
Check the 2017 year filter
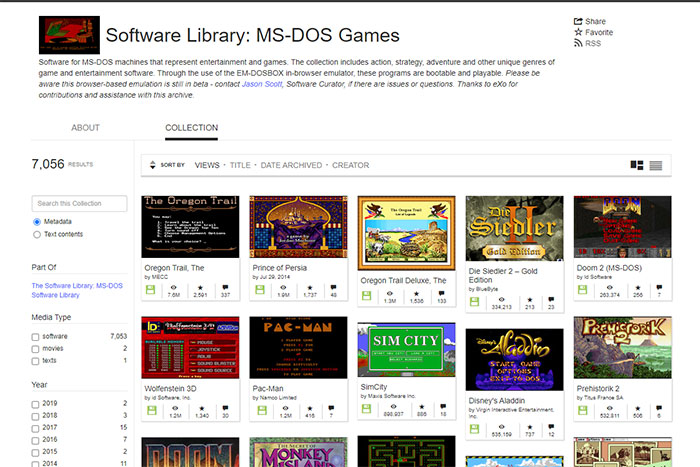35,428
